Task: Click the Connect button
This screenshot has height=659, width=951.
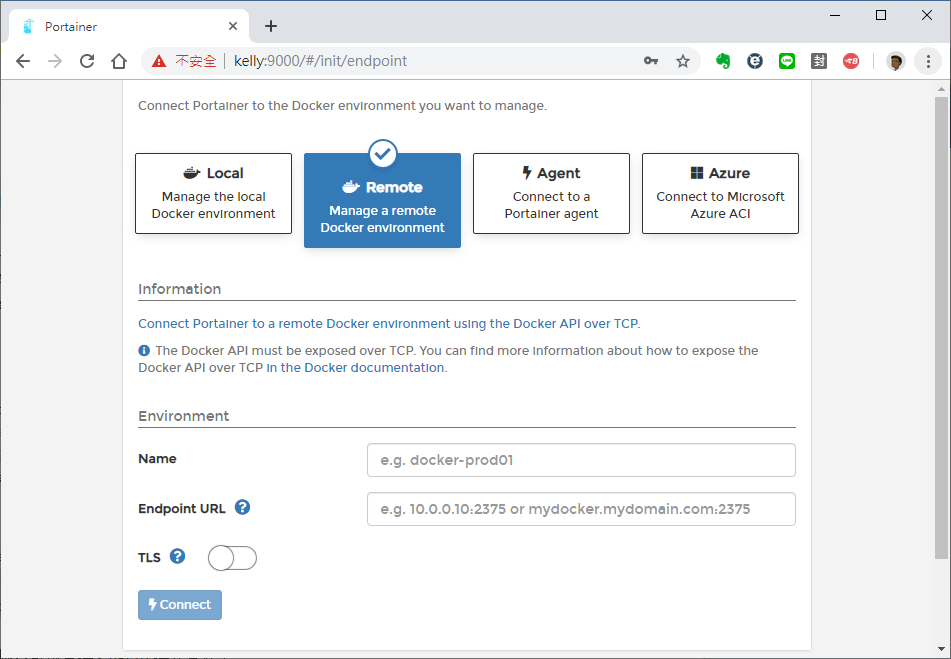Action: pos(180,604)
